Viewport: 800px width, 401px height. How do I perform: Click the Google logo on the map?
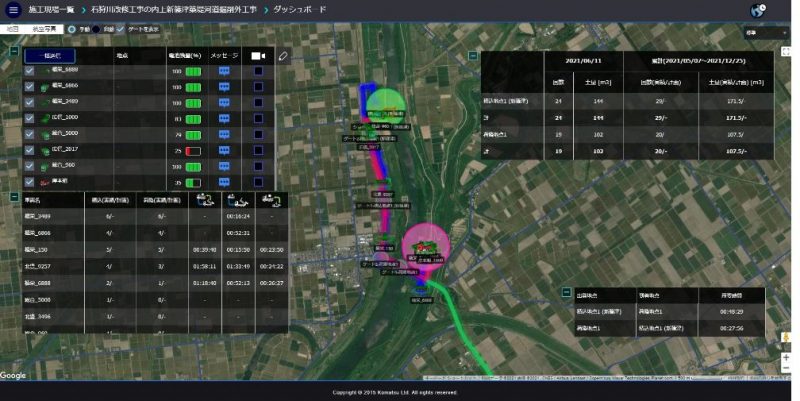pos(13,375)
